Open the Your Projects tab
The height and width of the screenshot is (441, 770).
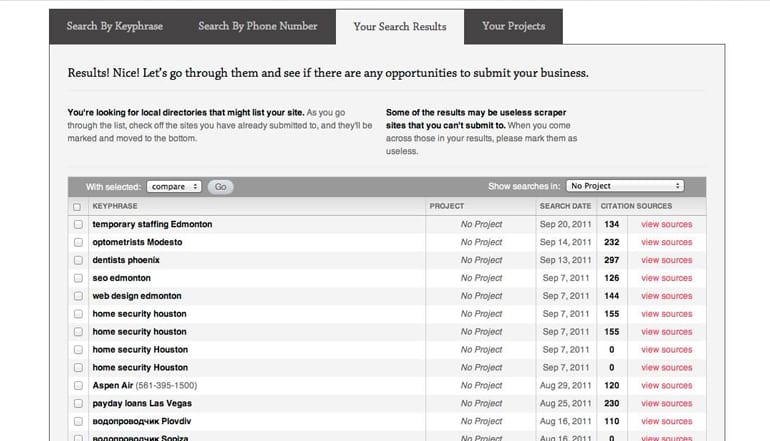(x=514, y=26)
